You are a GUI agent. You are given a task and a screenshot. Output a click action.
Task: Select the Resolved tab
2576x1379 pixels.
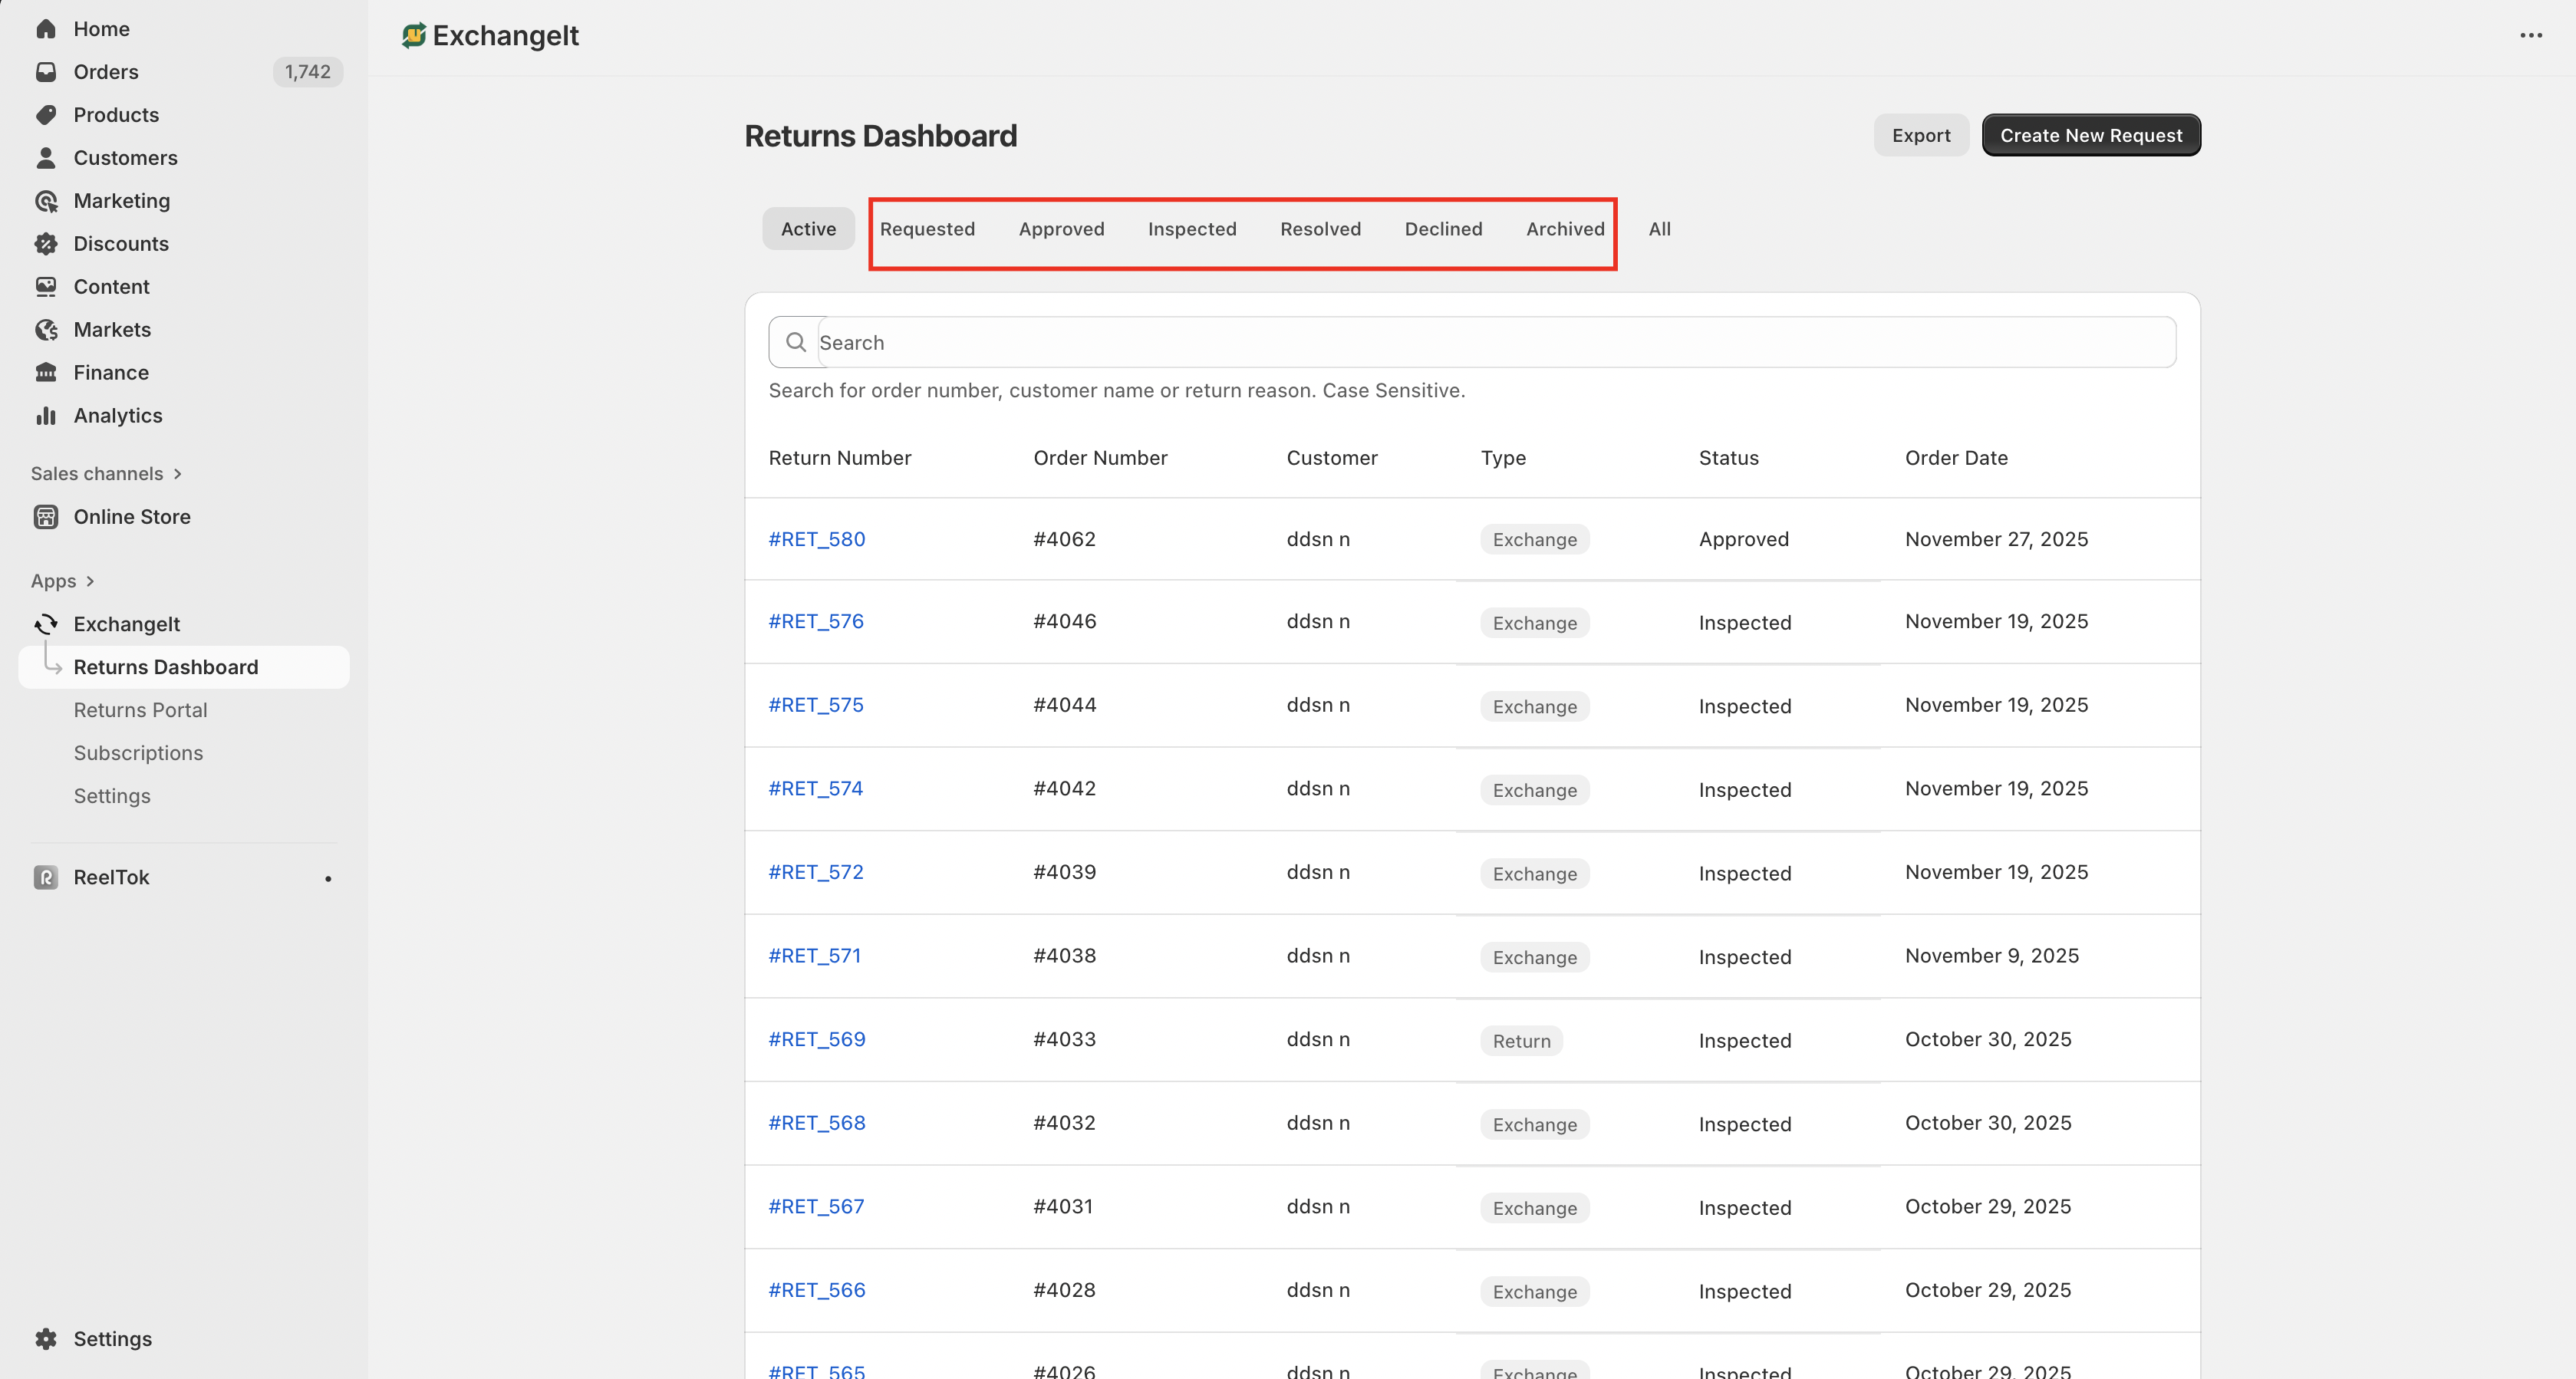click(x=1319, y=229)
